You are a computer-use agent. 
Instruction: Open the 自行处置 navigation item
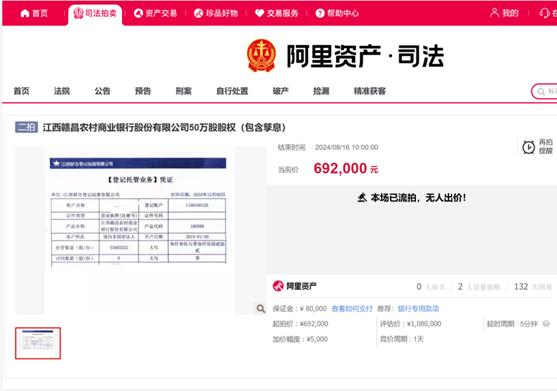click(232, 91)
